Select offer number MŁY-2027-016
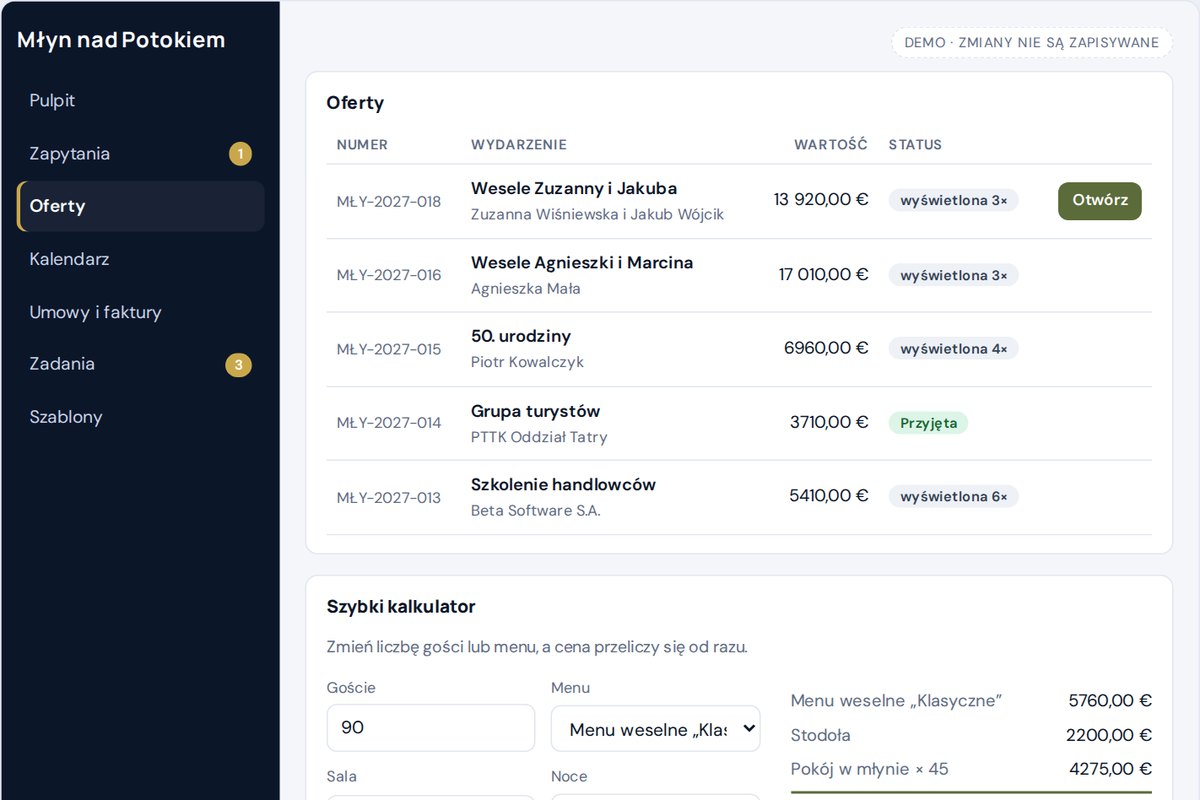Image resolution: width=1200 pixels, height=800 pixels. (x=389, y=275)
